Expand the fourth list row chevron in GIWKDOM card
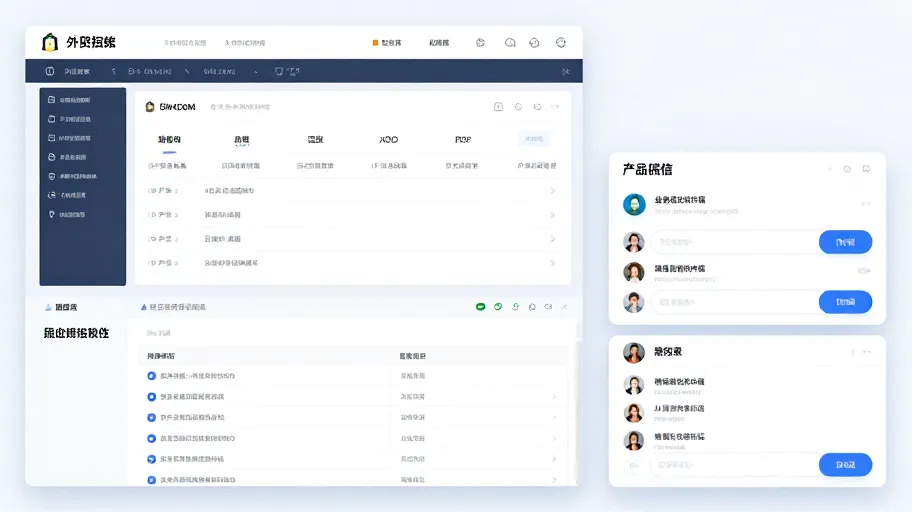912x512 pixels. coord(553,263)
